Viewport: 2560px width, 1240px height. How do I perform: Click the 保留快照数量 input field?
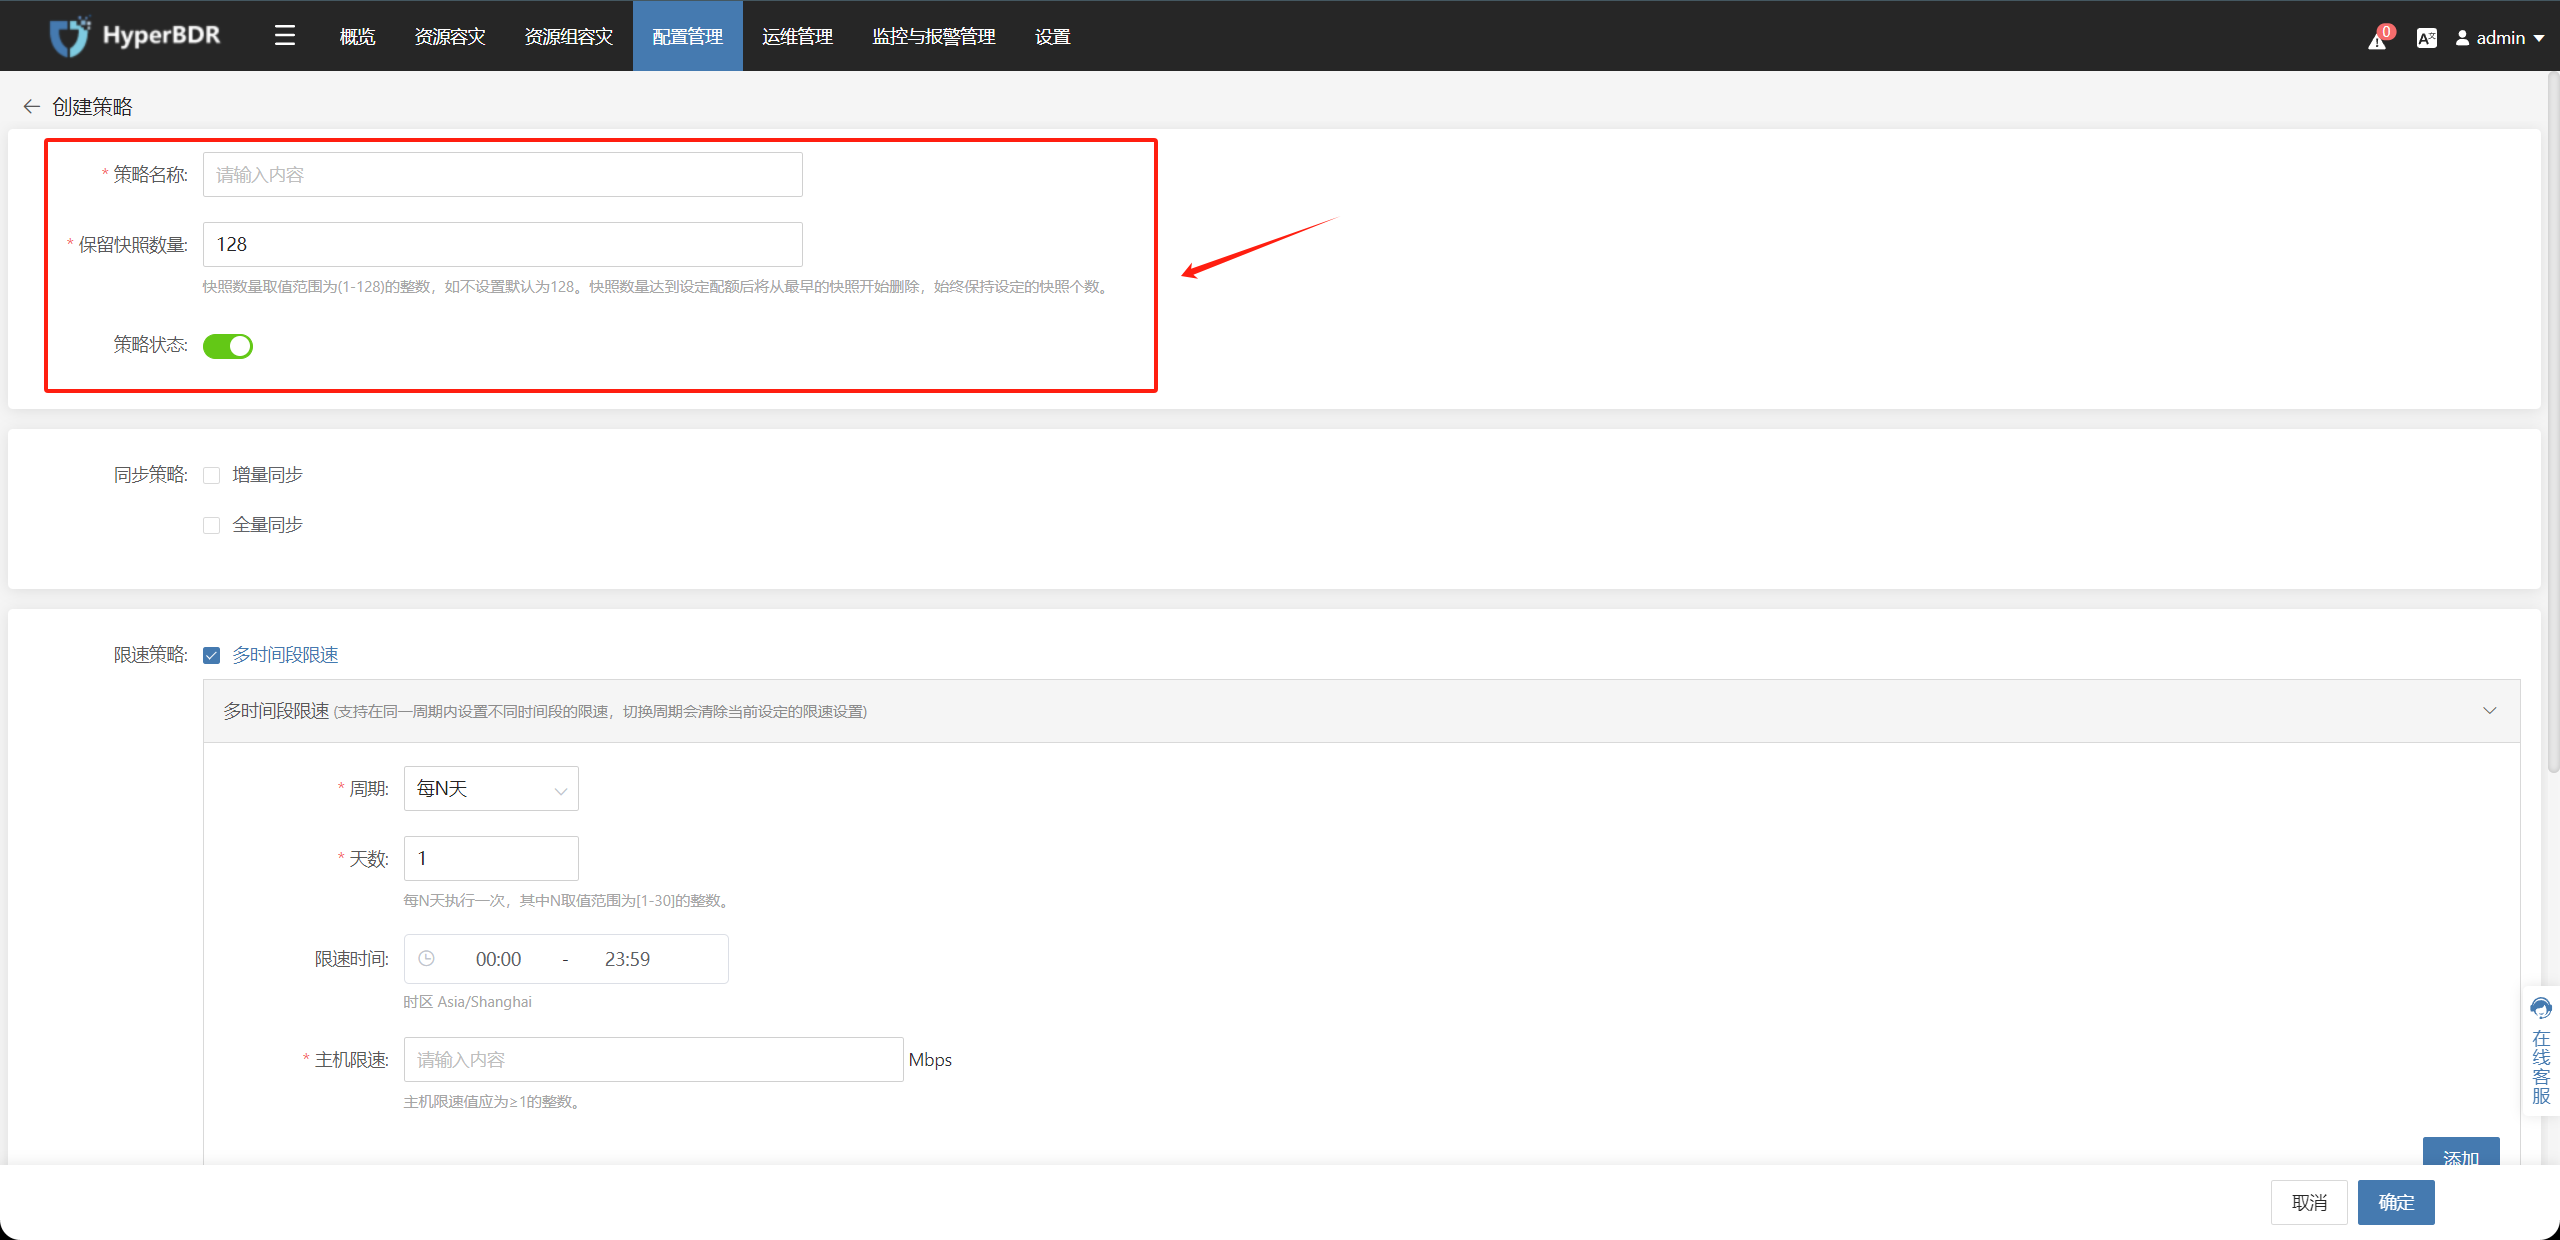point(503,244)
